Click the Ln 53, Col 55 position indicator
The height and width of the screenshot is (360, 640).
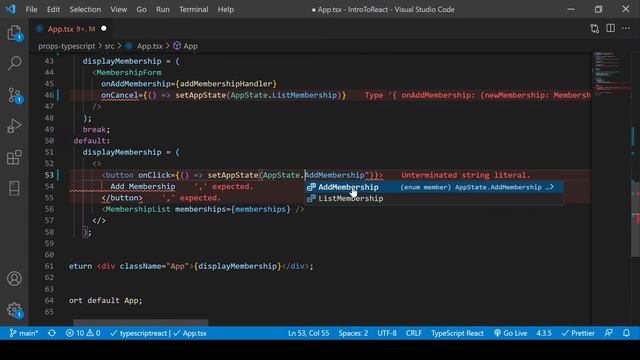(x=309, y=333)
